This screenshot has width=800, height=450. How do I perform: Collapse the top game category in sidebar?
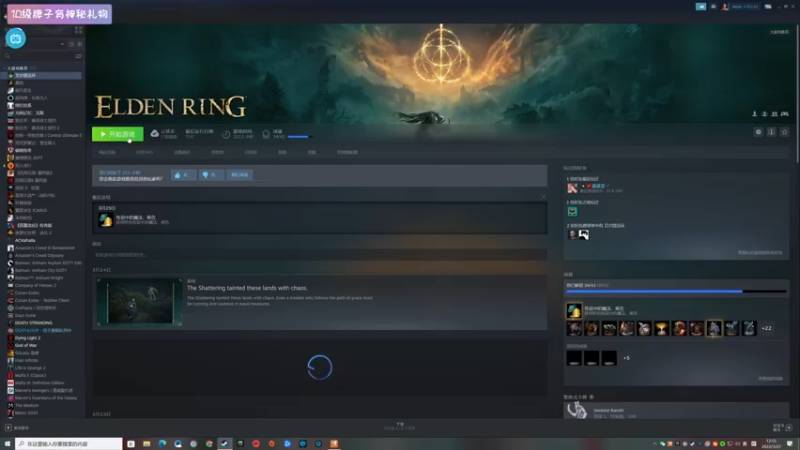pyautogui.click(x=5, y=68)
